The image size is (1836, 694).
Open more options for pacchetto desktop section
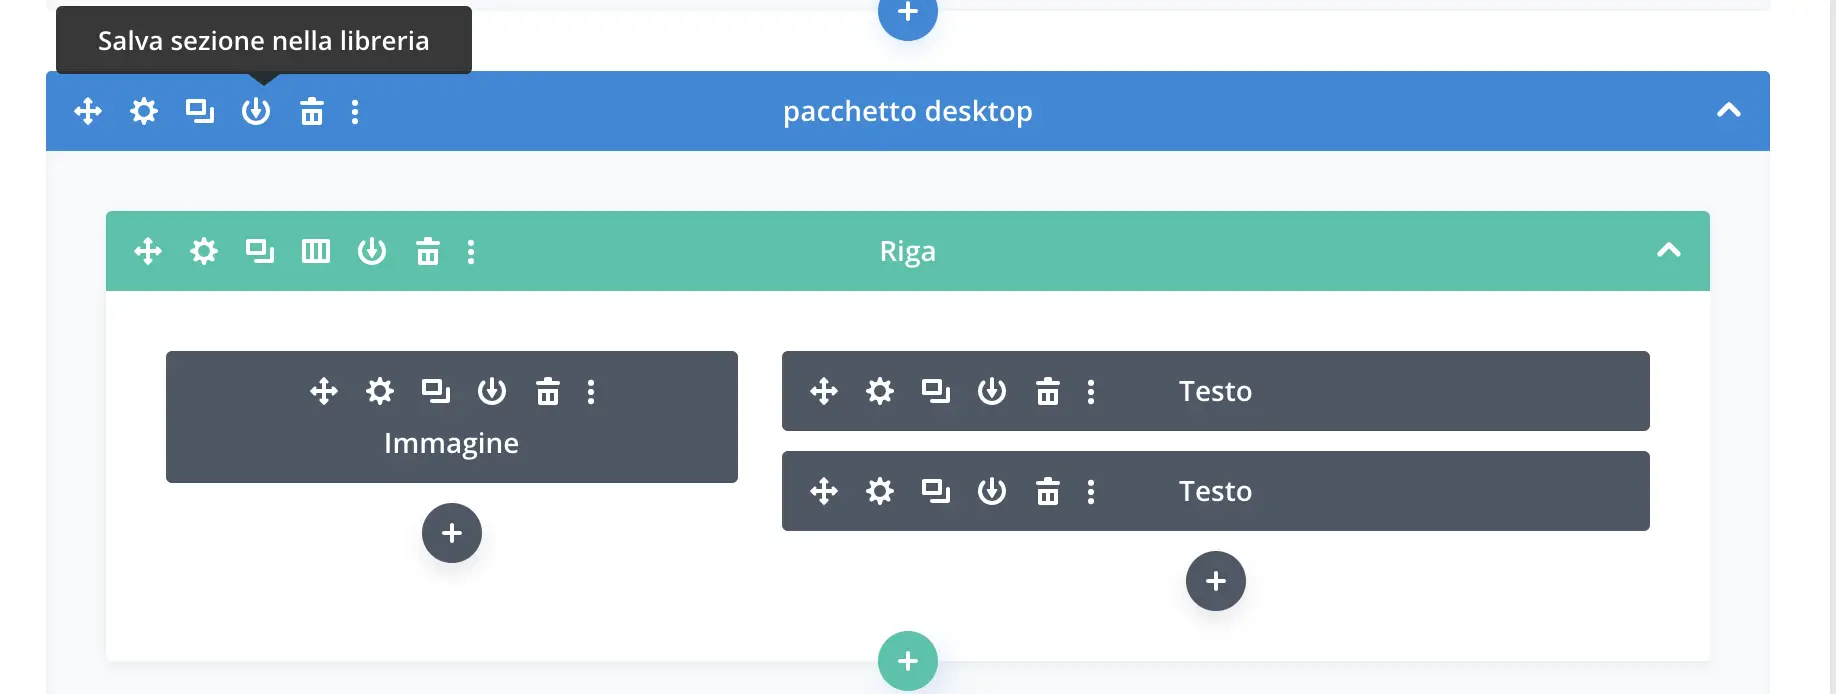coord(355,111)
